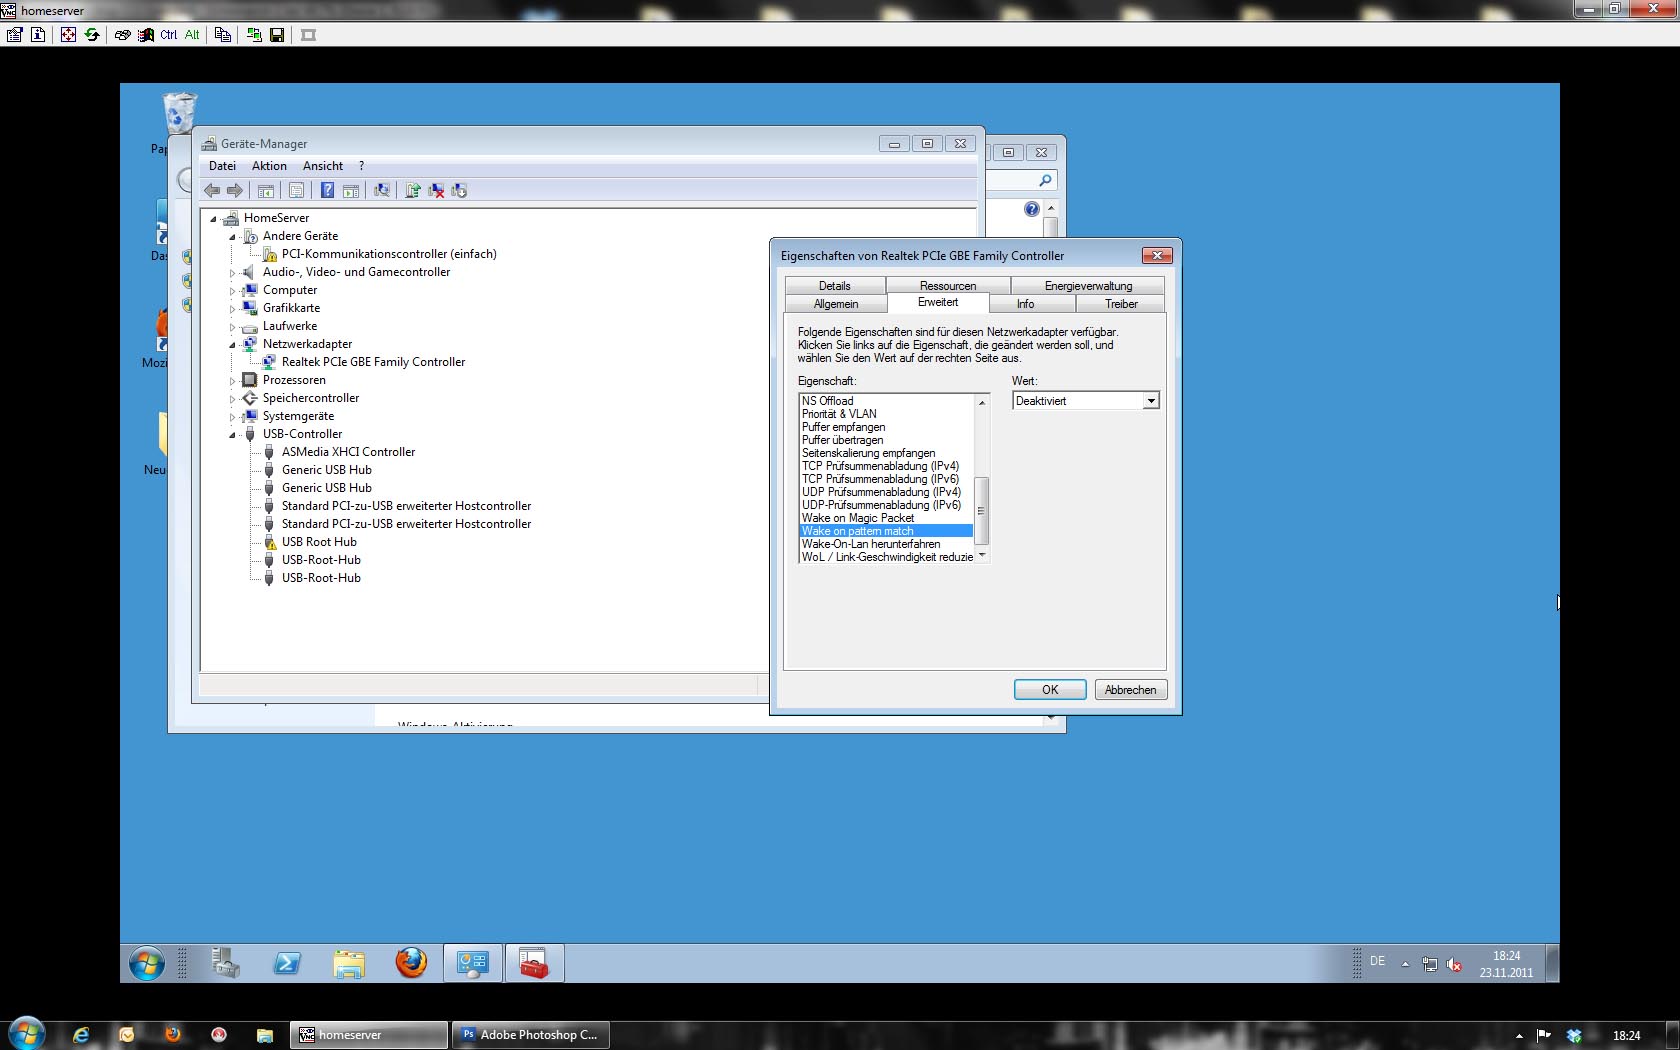Click property list scroll down arrow
1680x1050 pixels.
[982, 556]
